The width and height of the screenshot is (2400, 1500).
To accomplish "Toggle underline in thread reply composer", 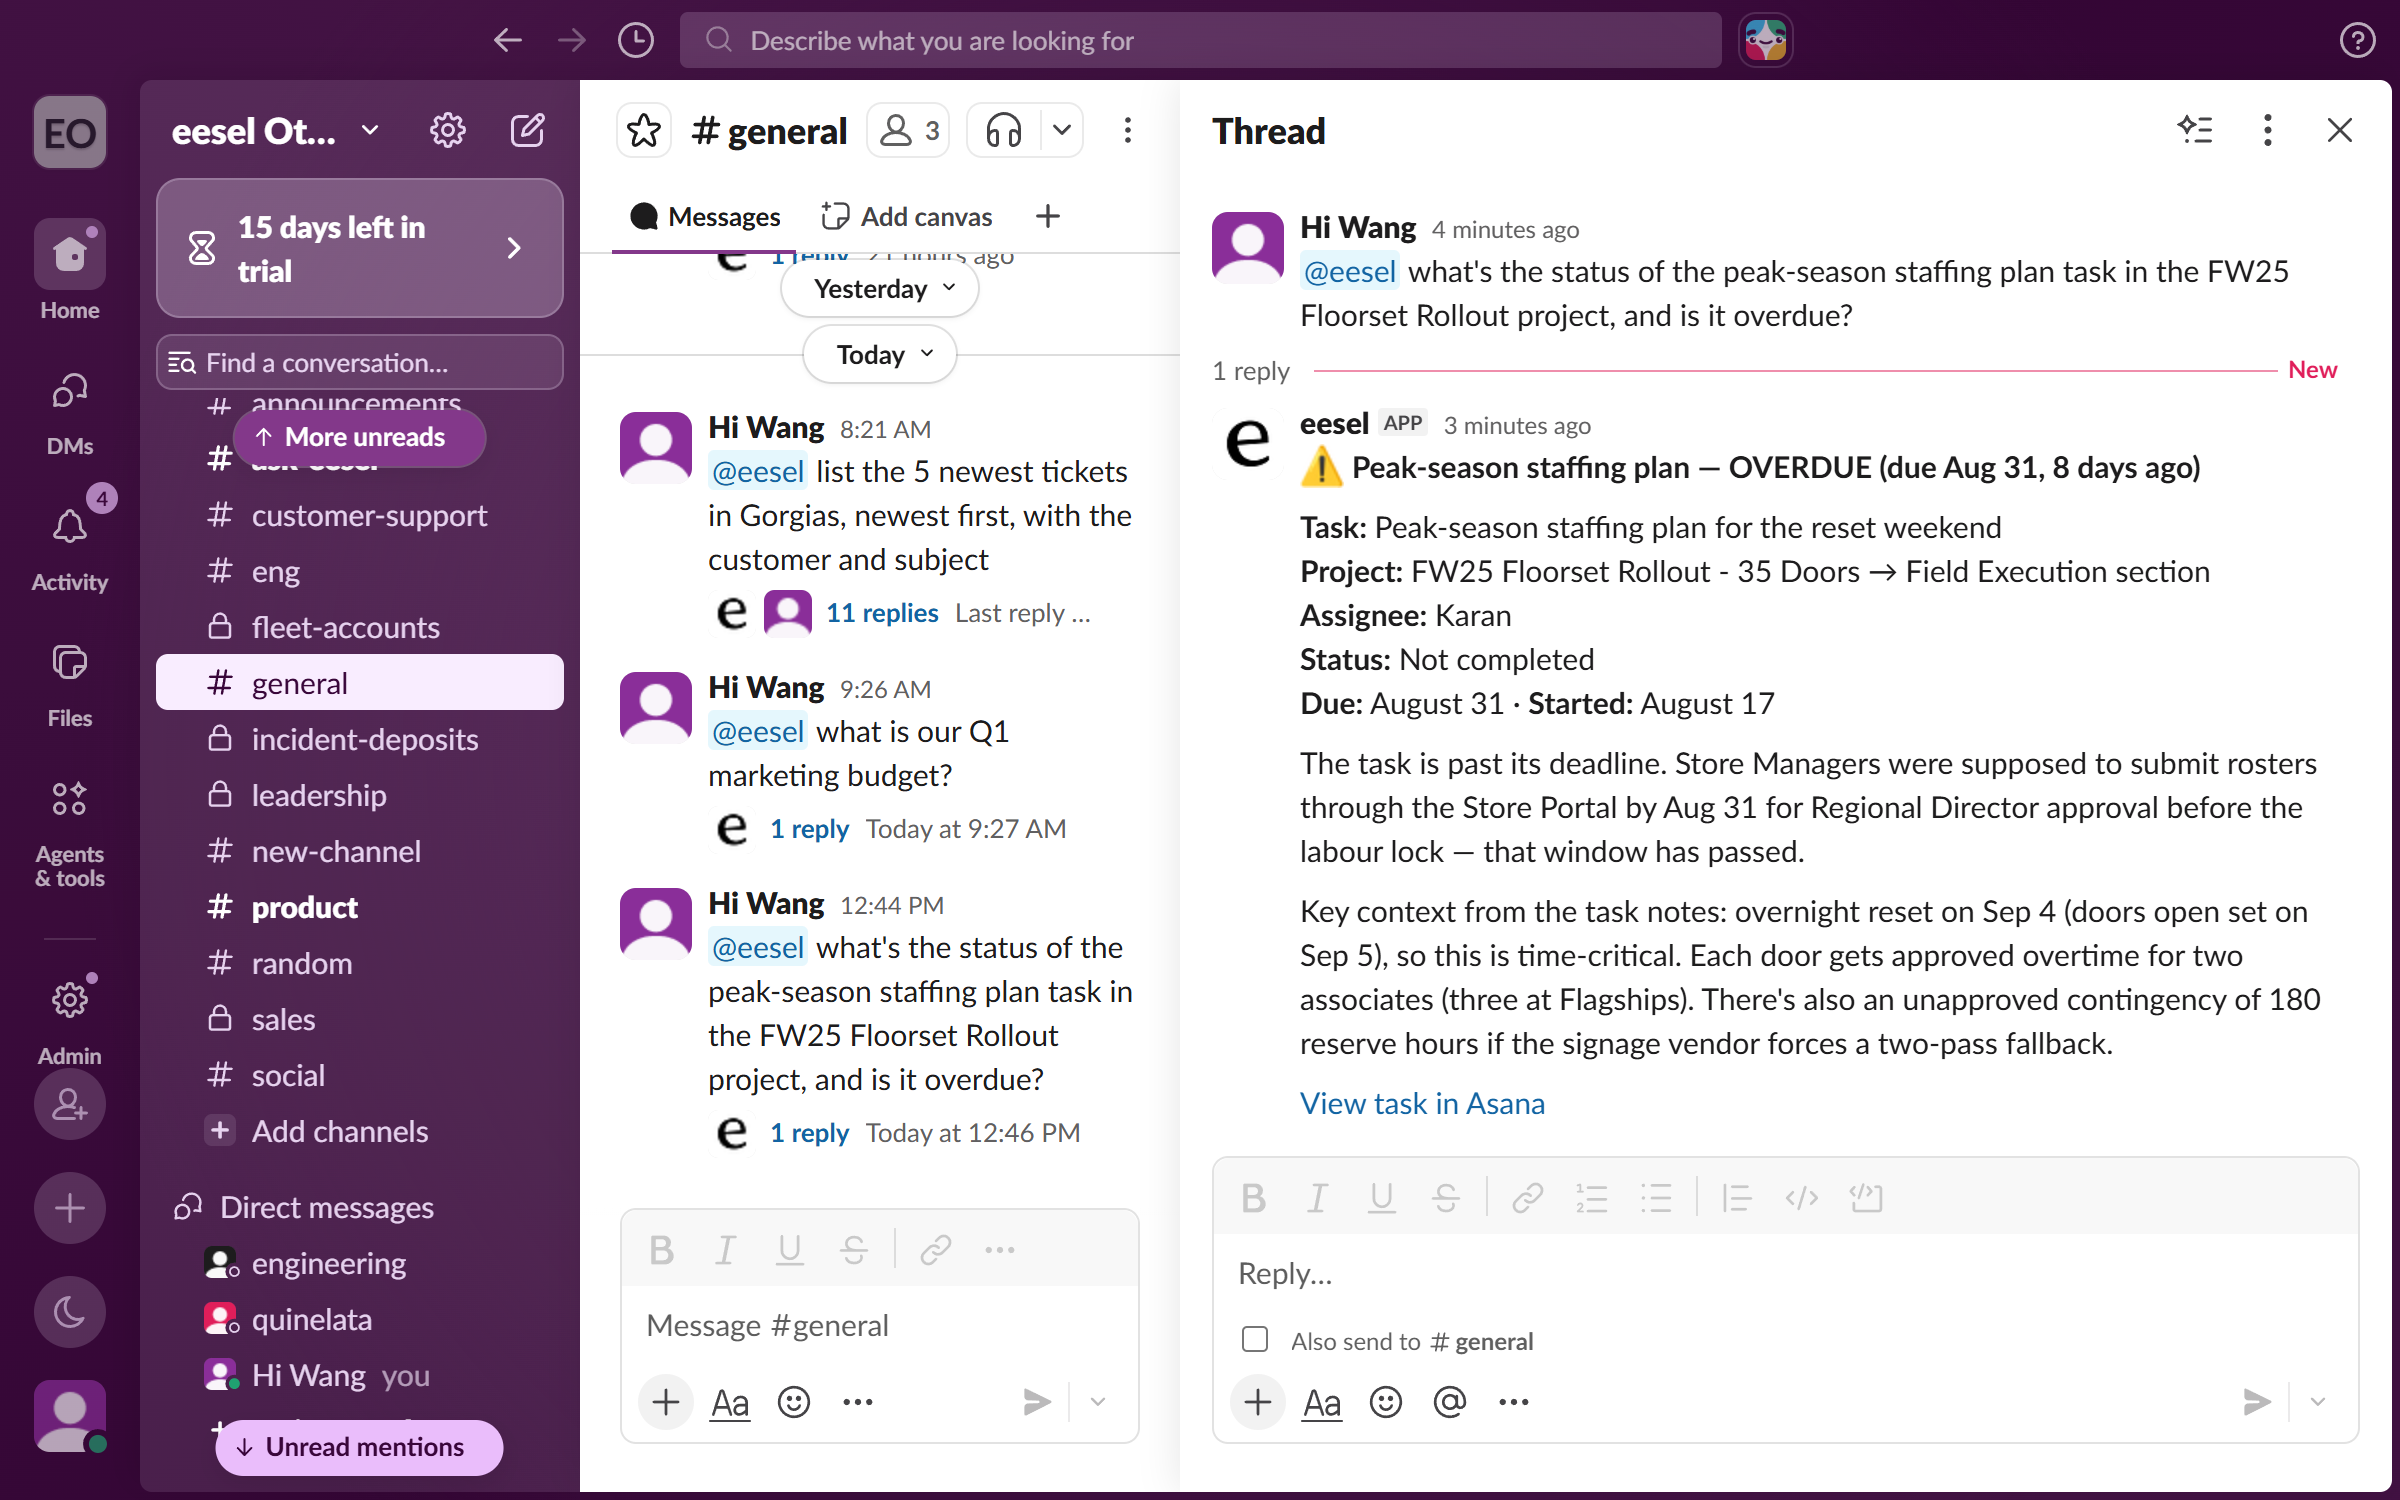I will pos(1381,1198).
